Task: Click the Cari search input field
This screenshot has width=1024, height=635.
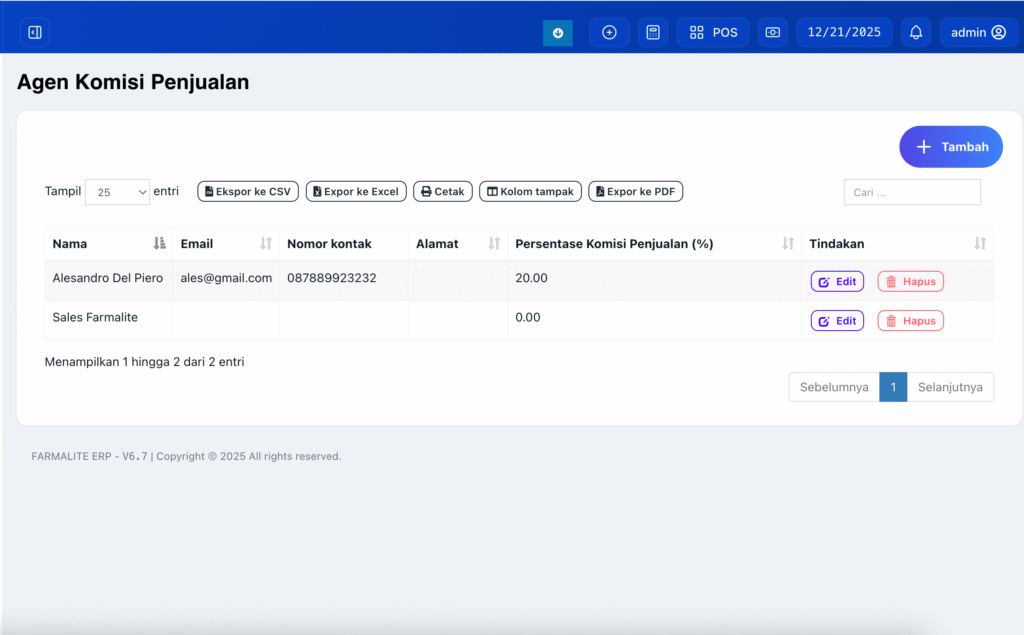Action: pyautogui.click(x=912, y=192)
